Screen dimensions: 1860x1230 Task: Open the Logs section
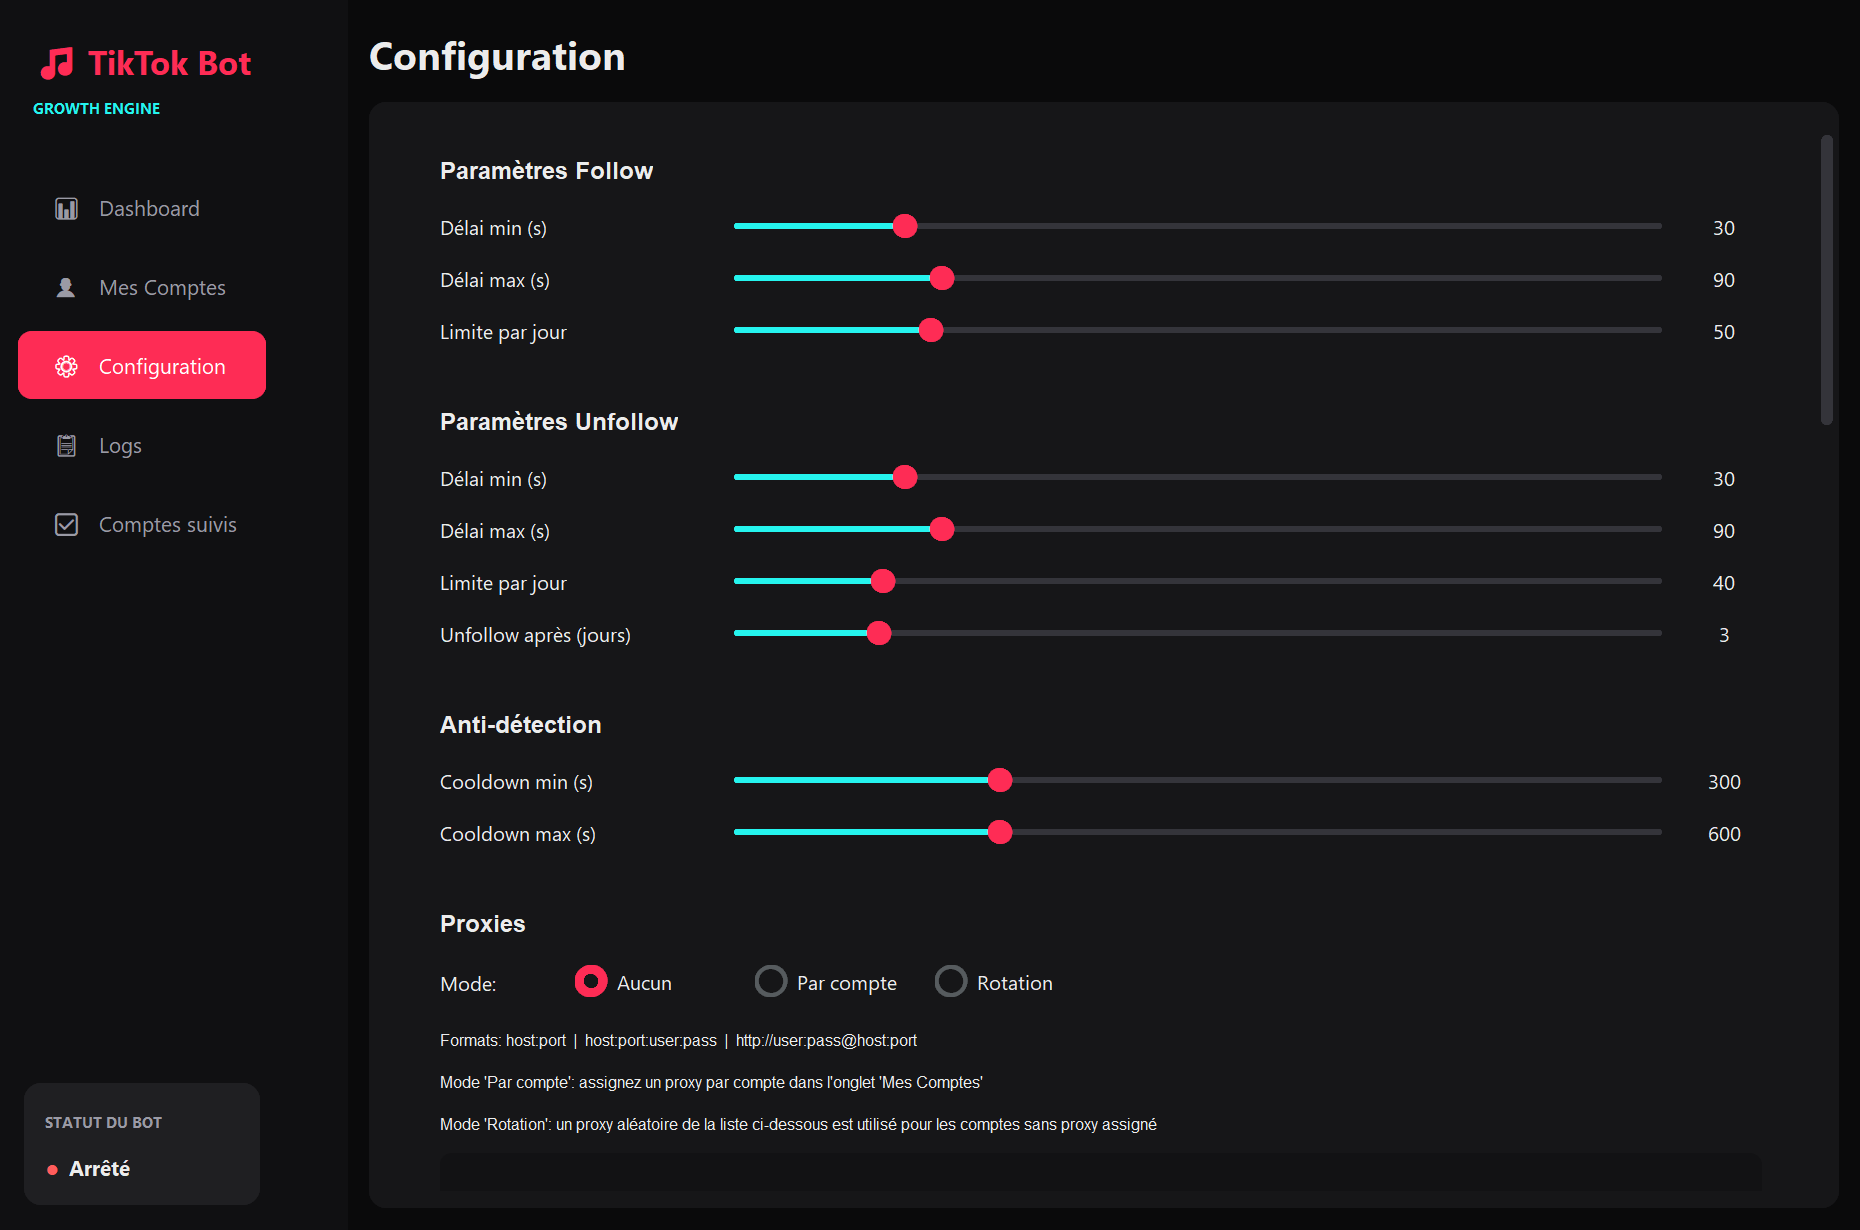(142, 446)
